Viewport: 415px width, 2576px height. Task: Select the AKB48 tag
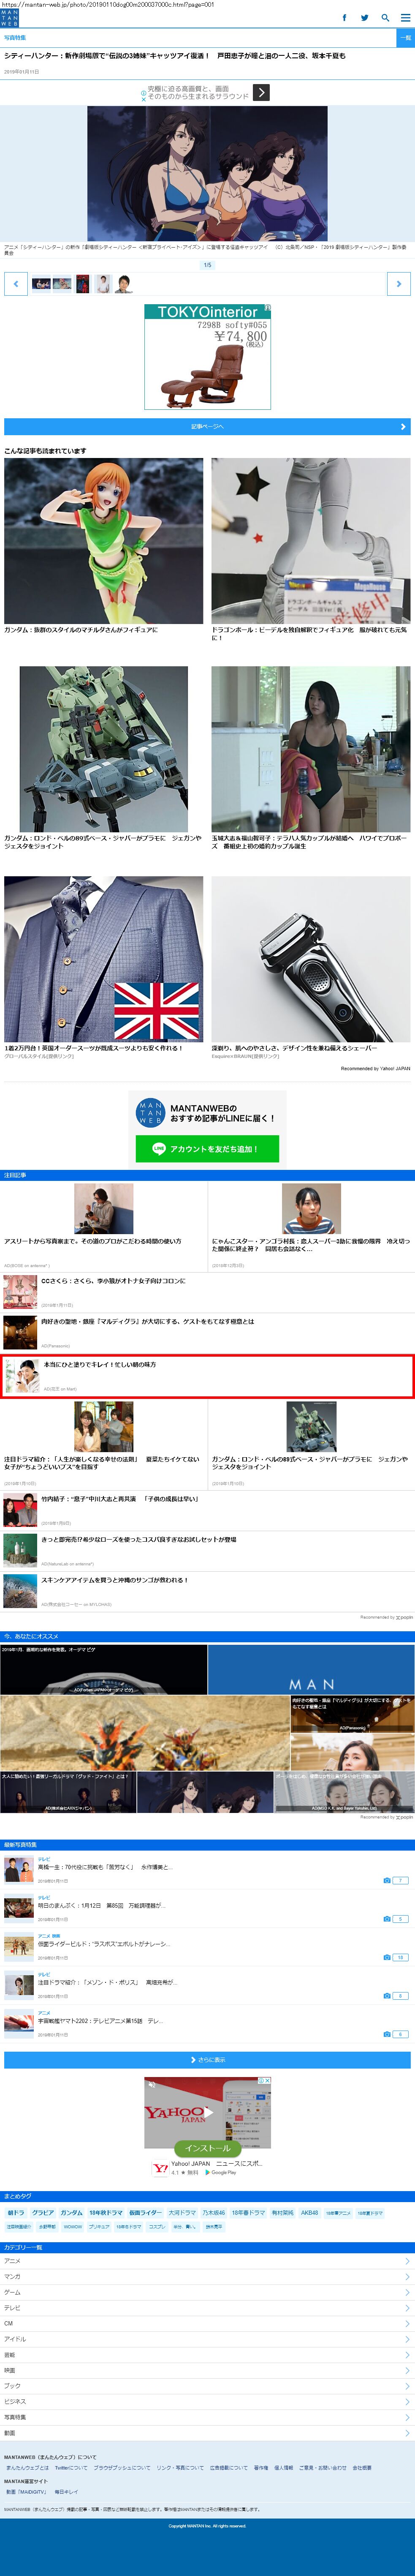pos(310,2213)
